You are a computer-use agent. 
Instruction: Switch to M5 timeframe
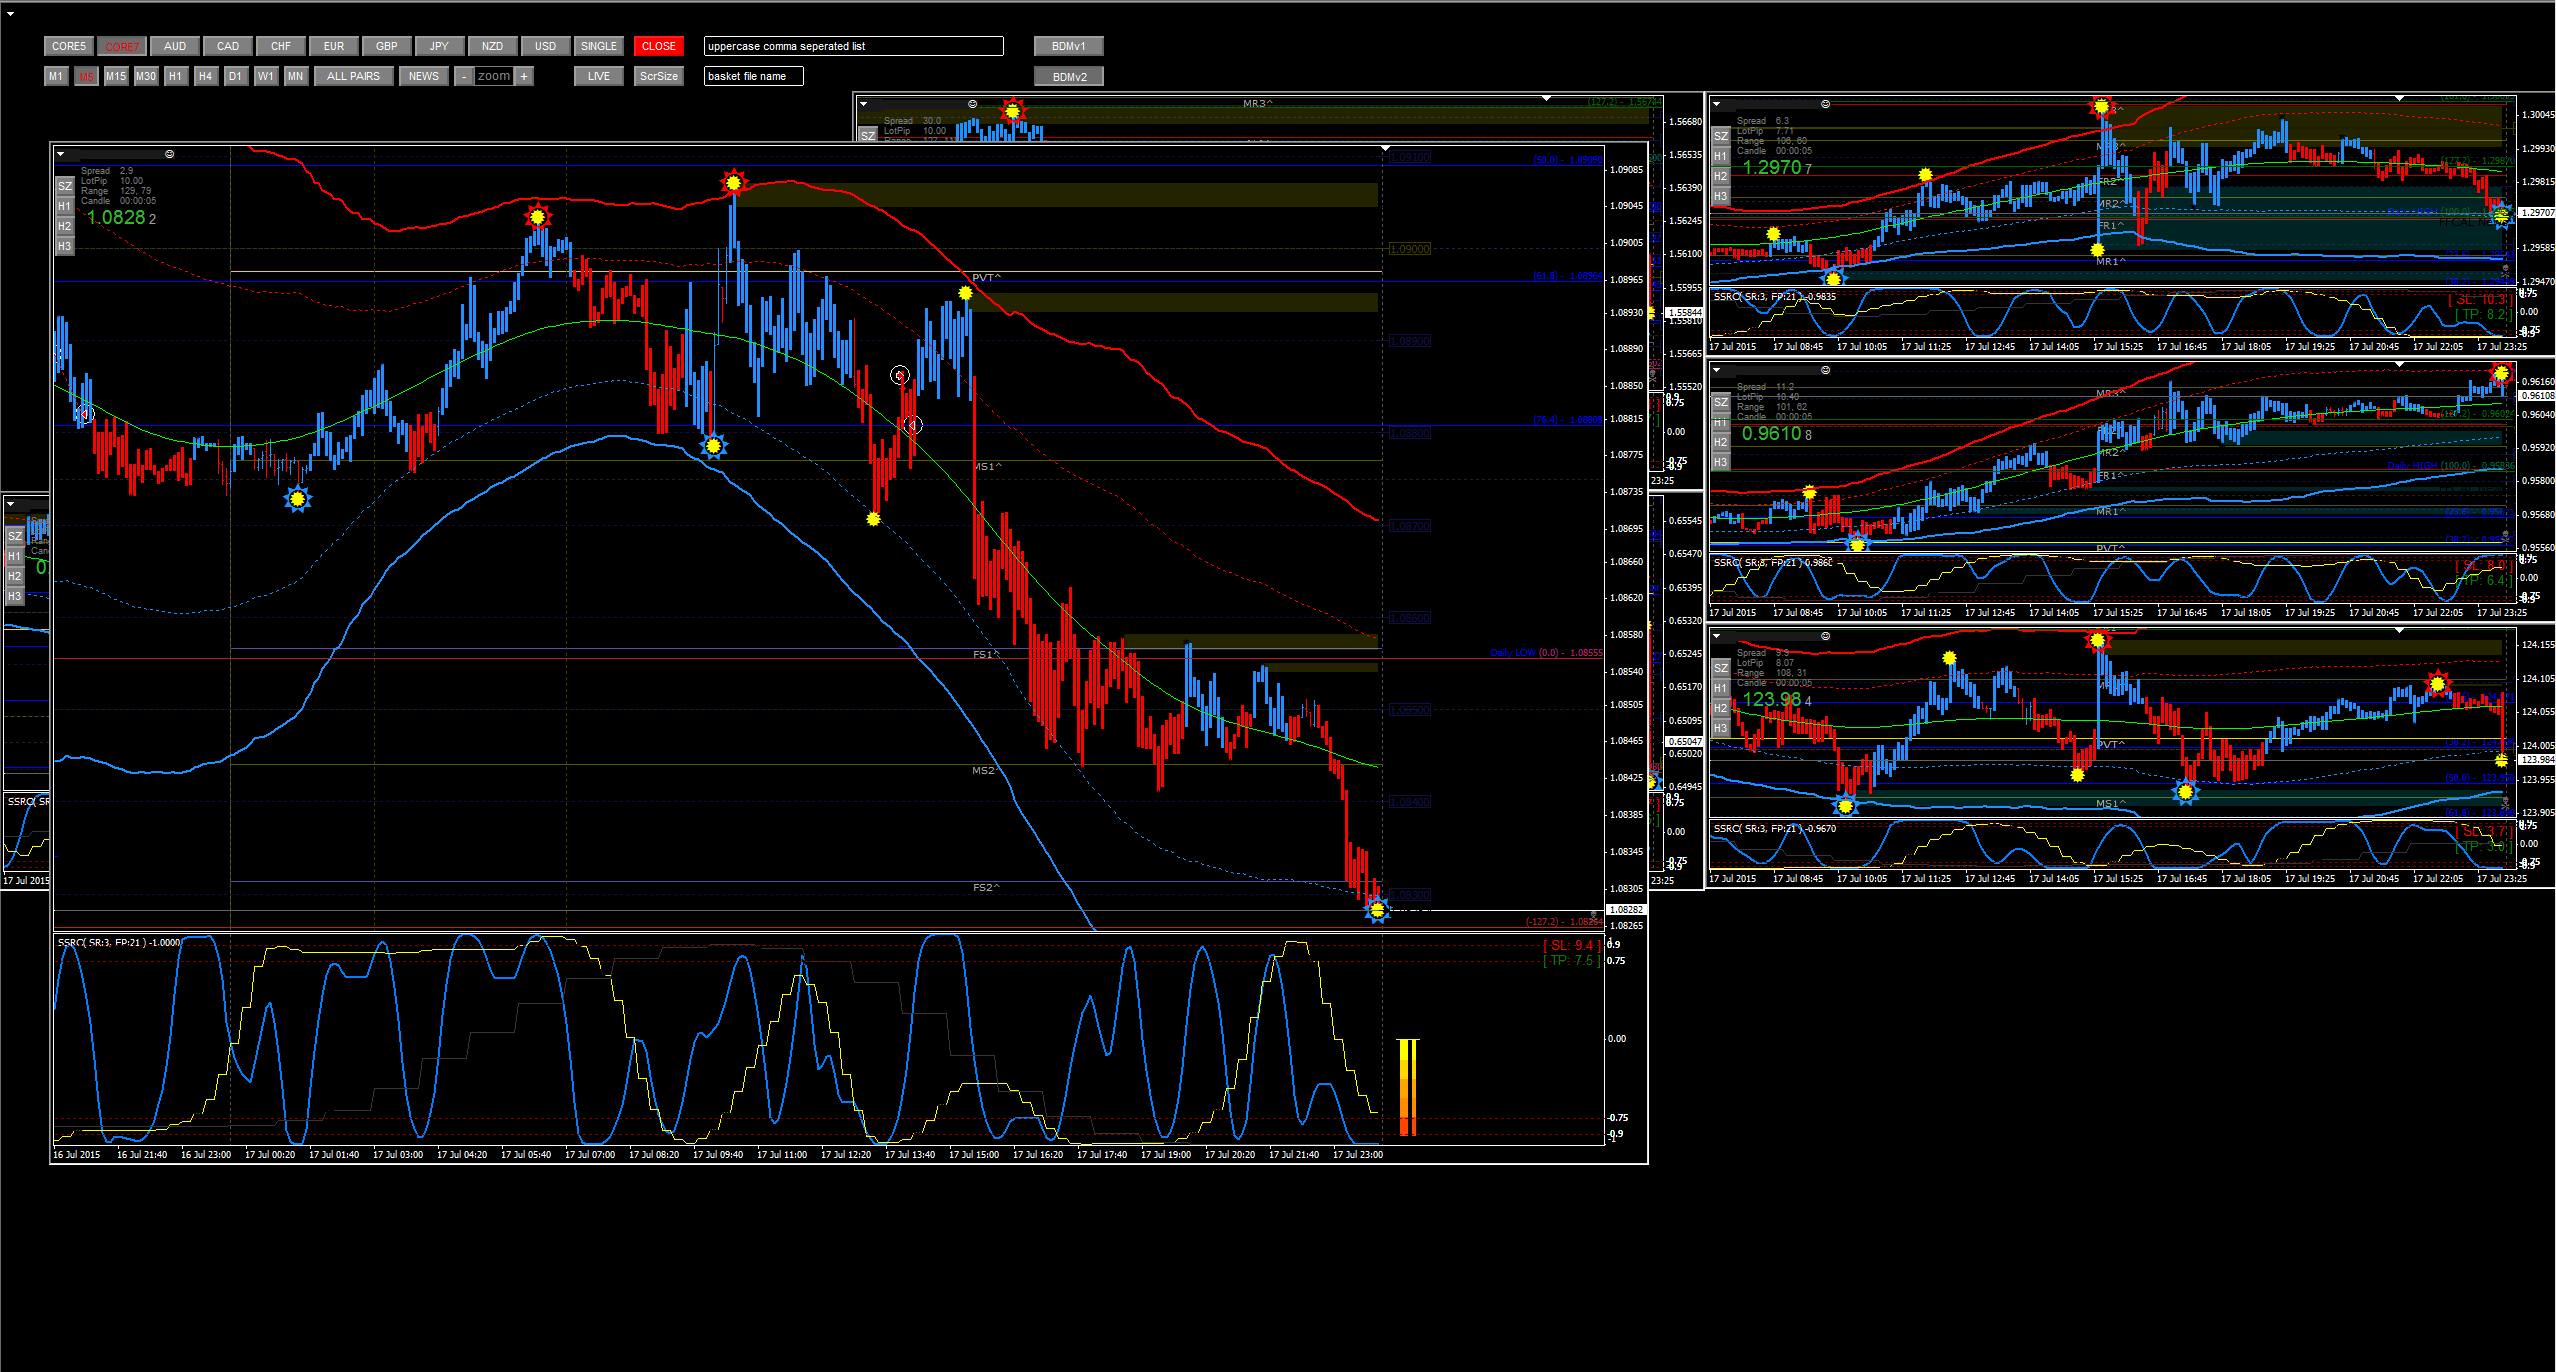coord(86,76)
